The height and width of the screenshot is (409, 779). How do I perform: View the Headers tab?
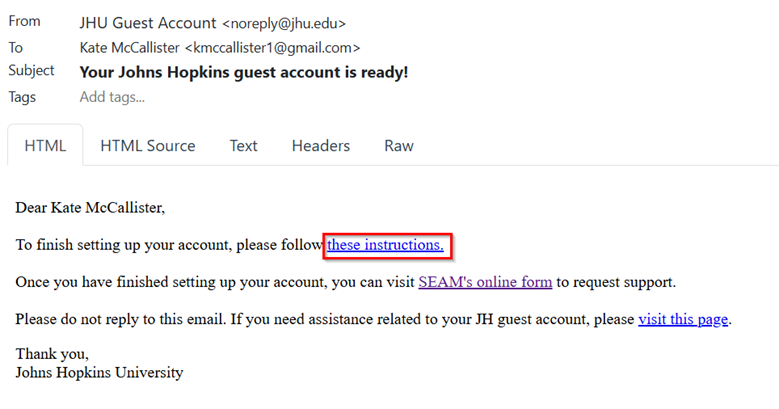point(321,146)
